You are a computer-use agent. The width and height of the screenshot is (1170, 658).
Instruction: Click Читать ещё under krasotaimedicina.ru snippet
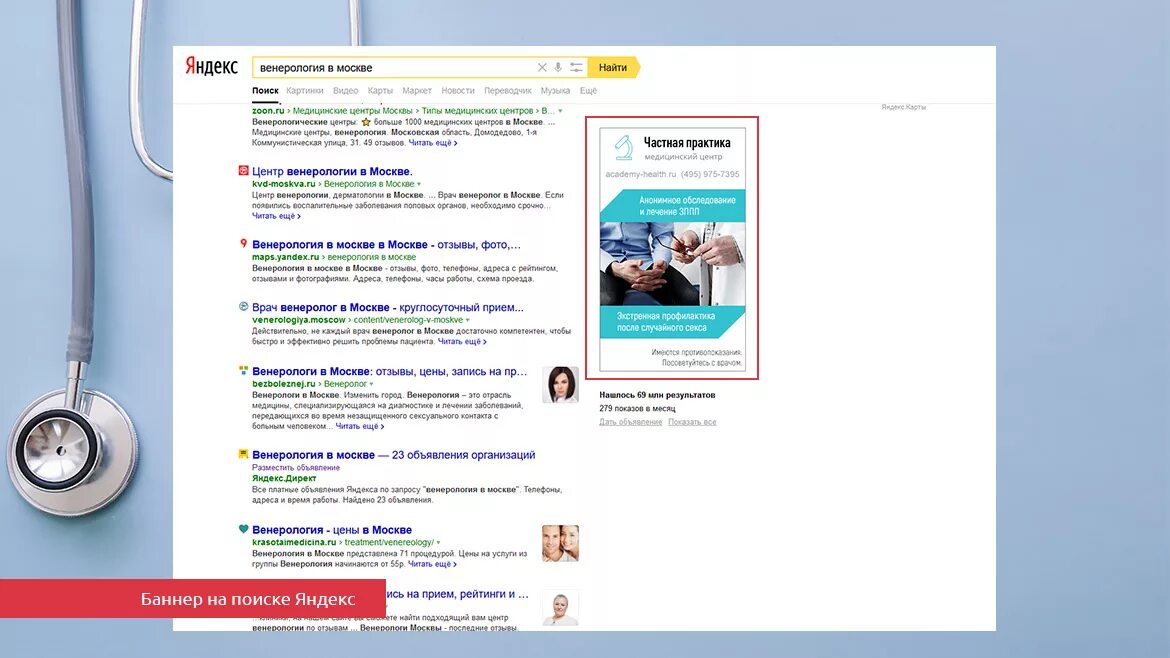(432, 564)
